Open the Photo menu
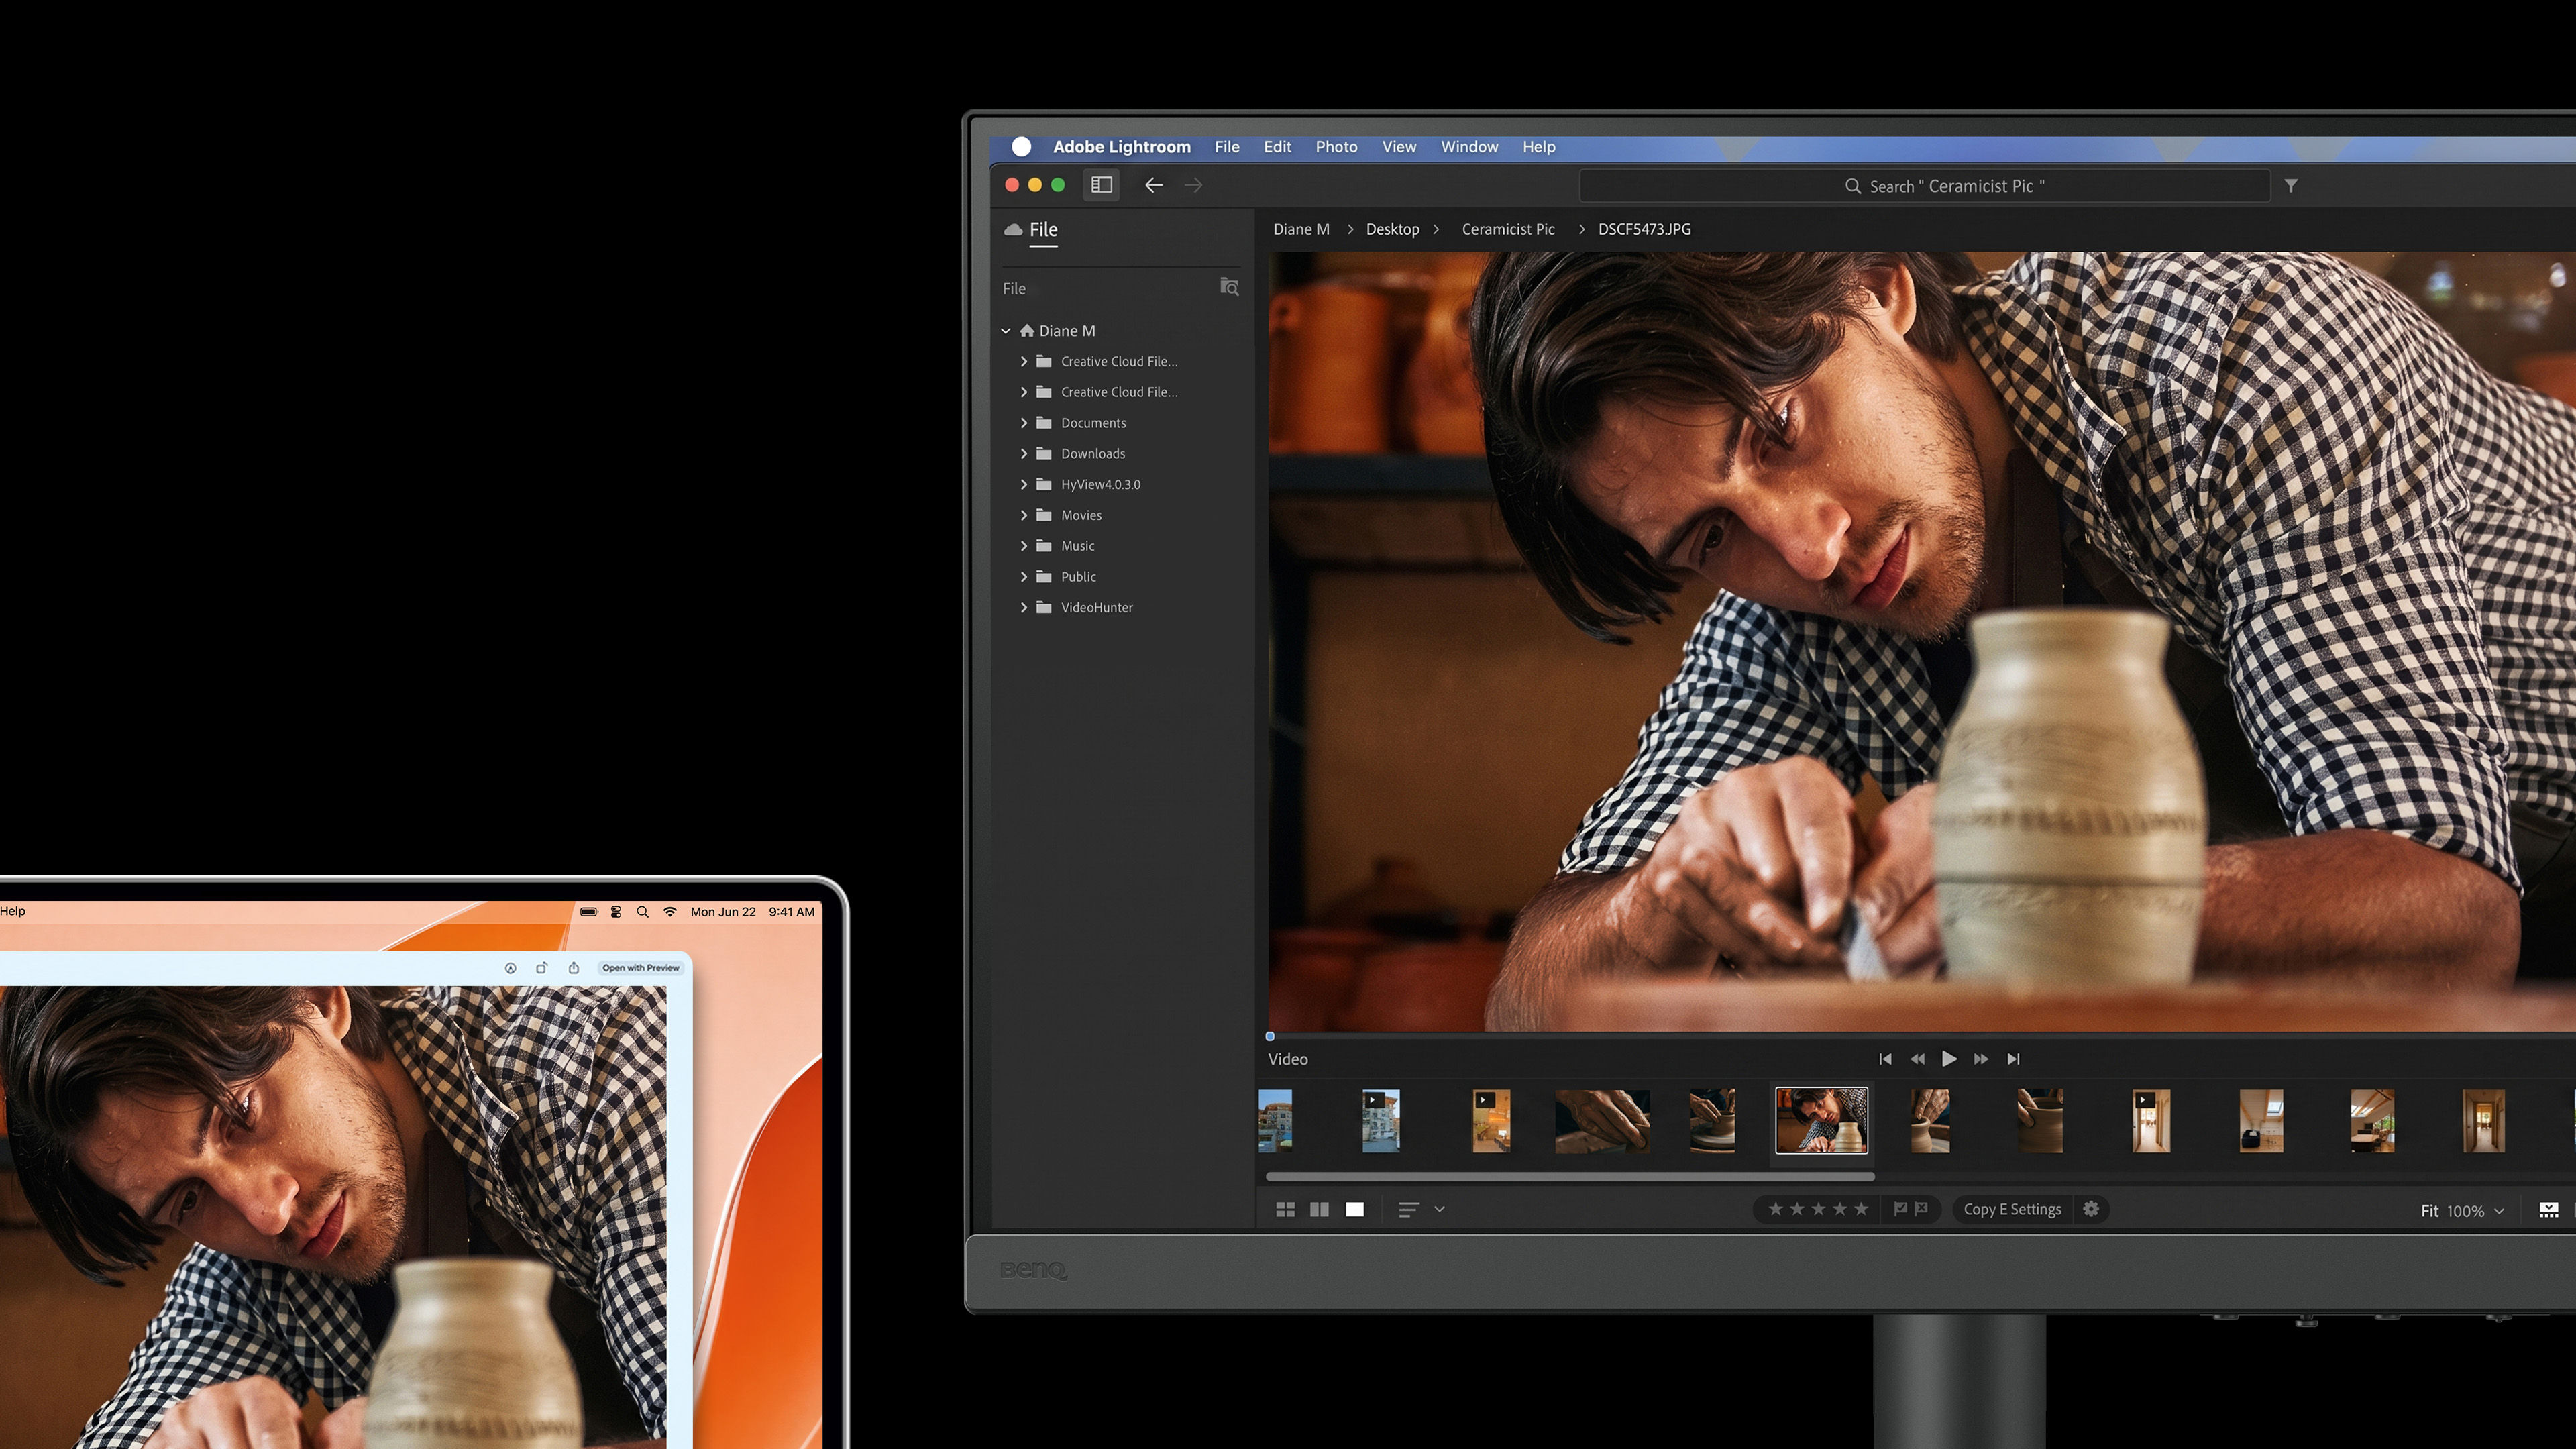The width and height of the screenshot is (2576, 1449). pyautogui.click(x=1336, y=147)
